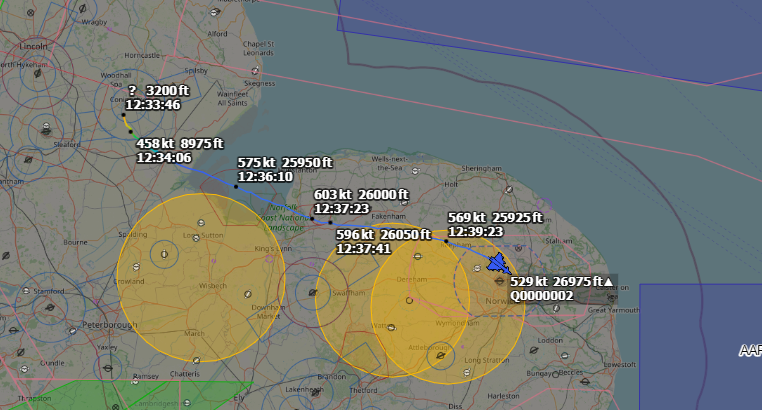762x410 pixels.
Task: Select the airfield symbol near Attleborough
Action: 441,356
